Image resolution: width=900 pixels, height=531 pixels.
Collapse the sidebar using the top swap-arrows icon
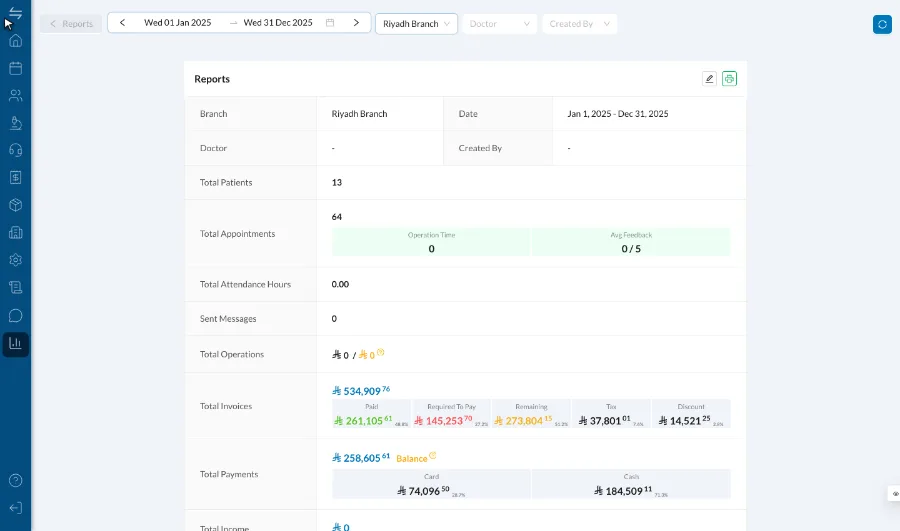tap(15, 14)
